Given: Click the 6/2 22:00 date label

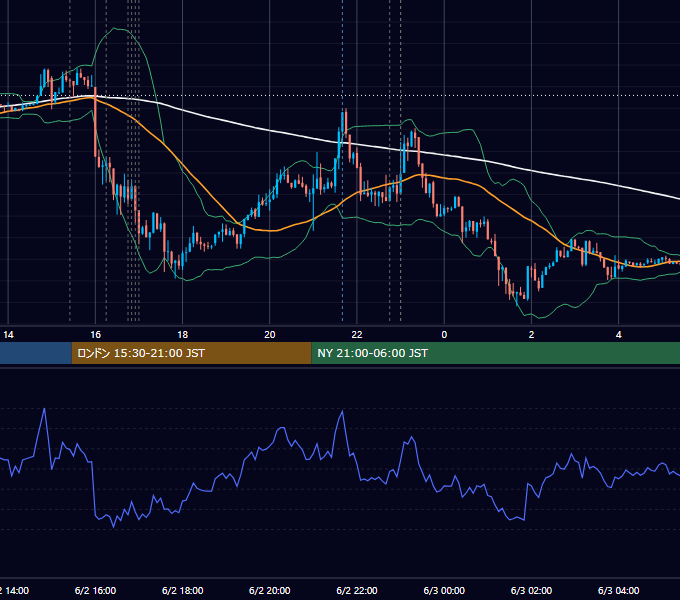Looking at the screenshot, I should (357, 590).
